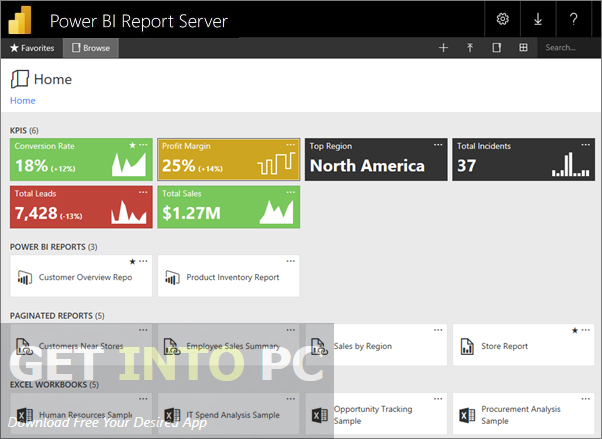
Task: Click the Power BI logo
Action: tap(20, 19)
